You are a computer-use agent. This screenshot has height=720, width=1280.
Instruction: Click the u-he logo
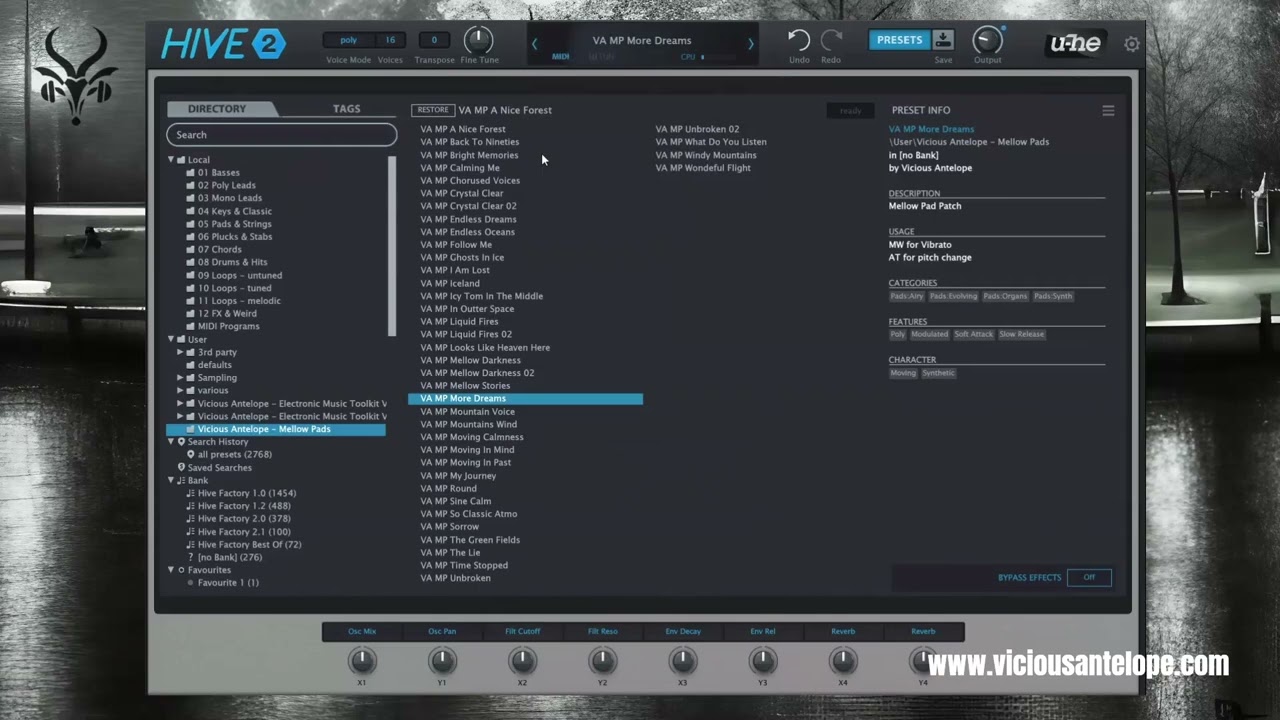(1076, 43)
